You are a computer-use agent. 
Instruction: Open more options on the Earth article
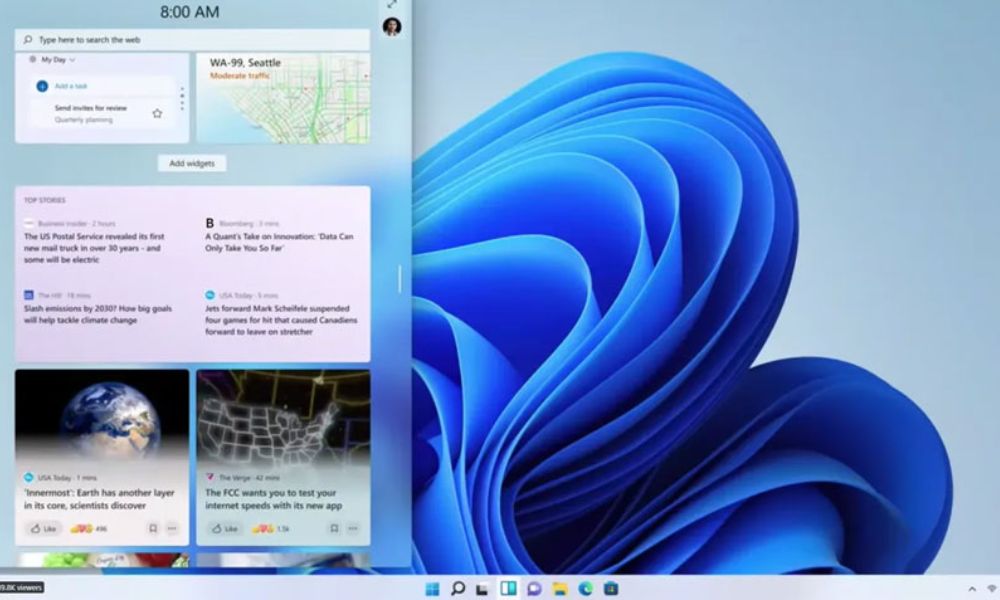click(172, 528)
